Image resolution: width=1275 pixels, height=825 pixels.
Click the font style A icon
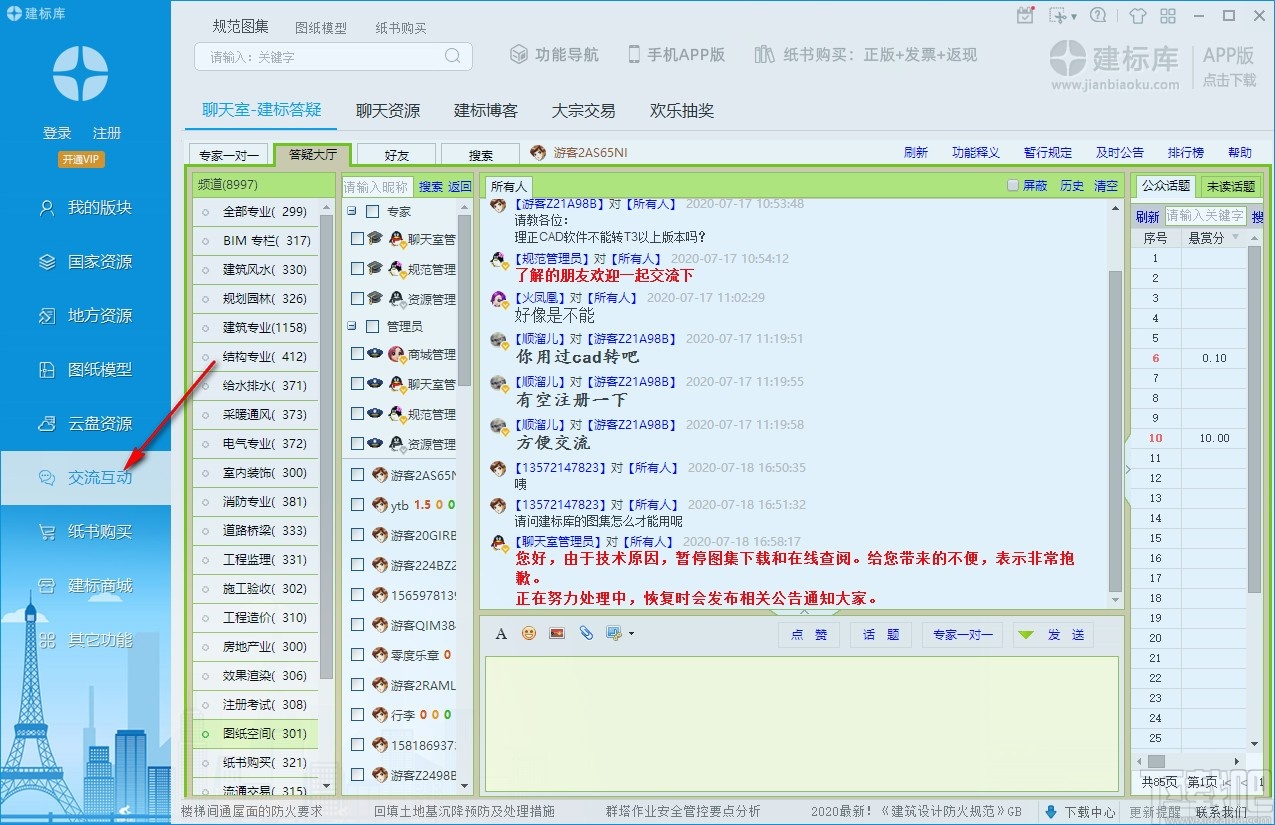coord(501,633)
